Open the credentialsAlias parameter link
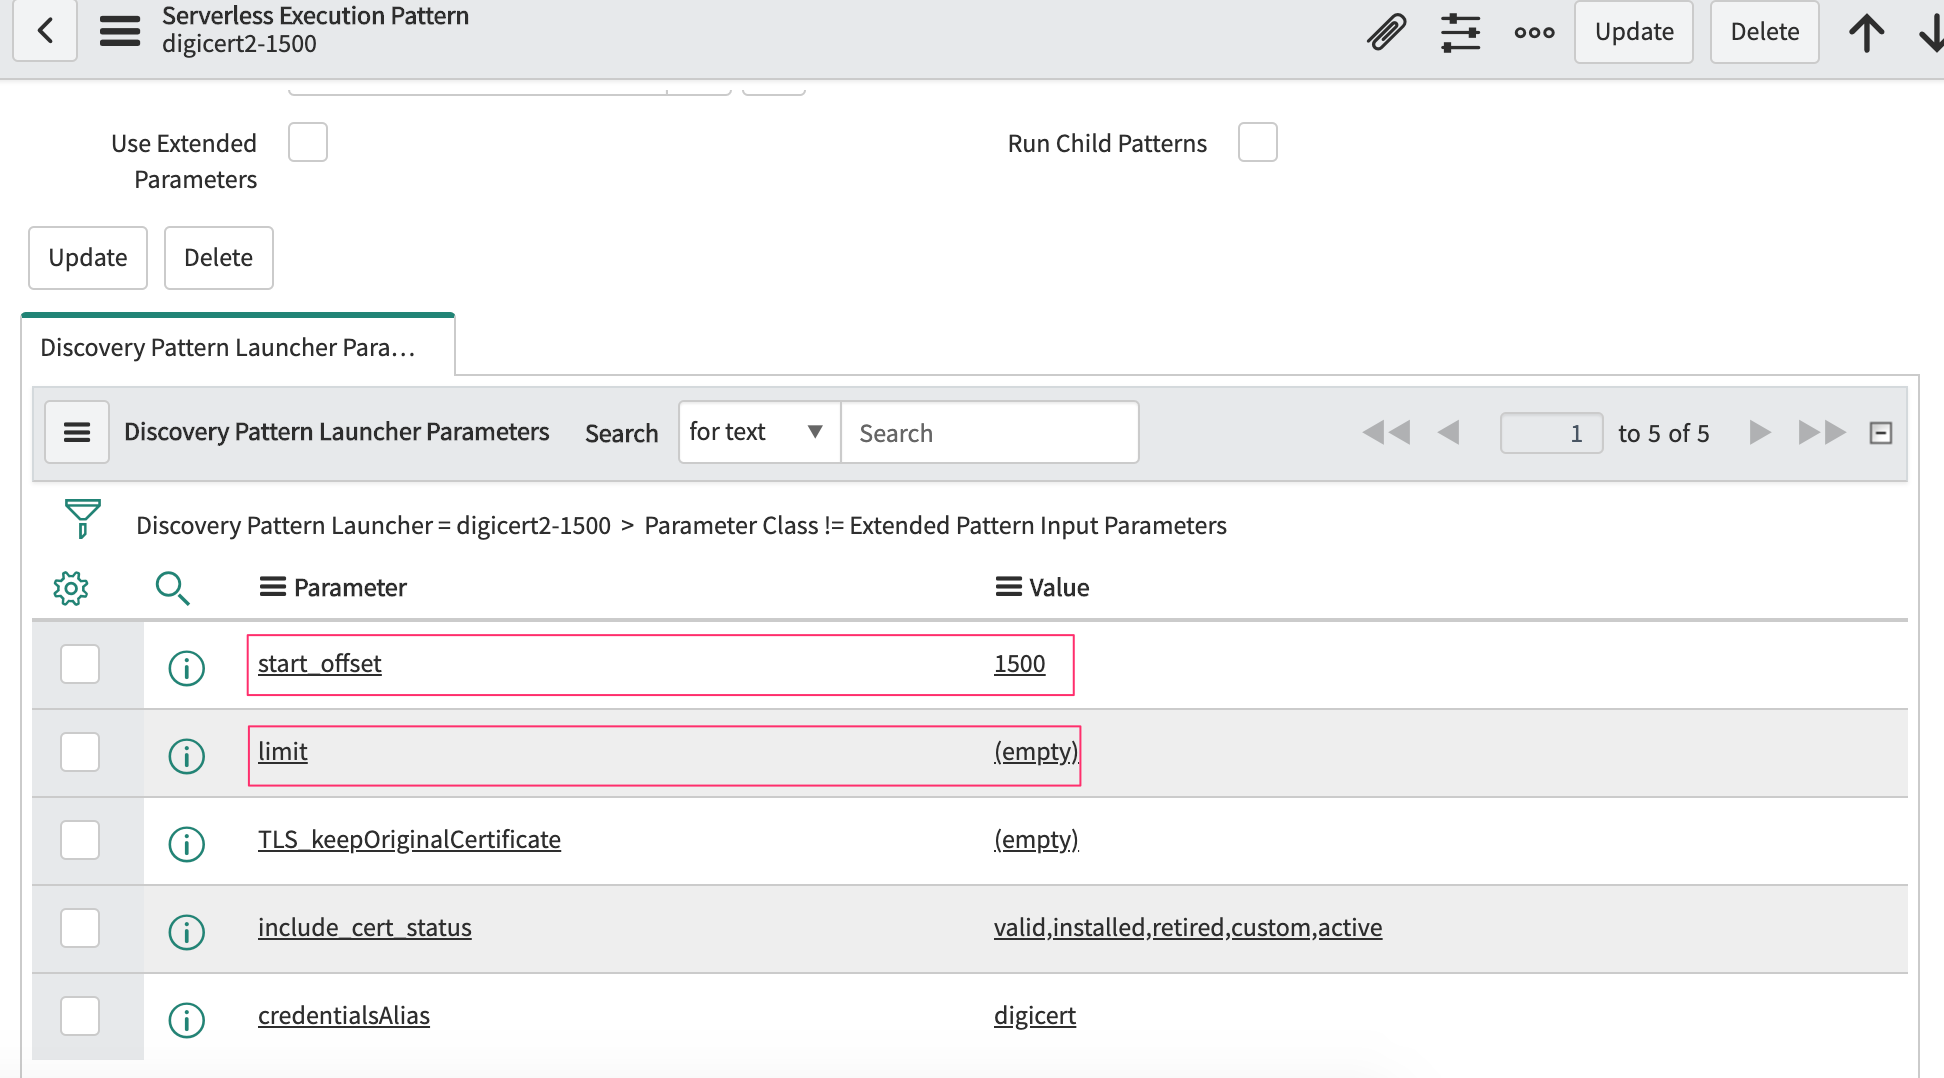This screenshot has width=1944, height=1078. [344, 1016]
